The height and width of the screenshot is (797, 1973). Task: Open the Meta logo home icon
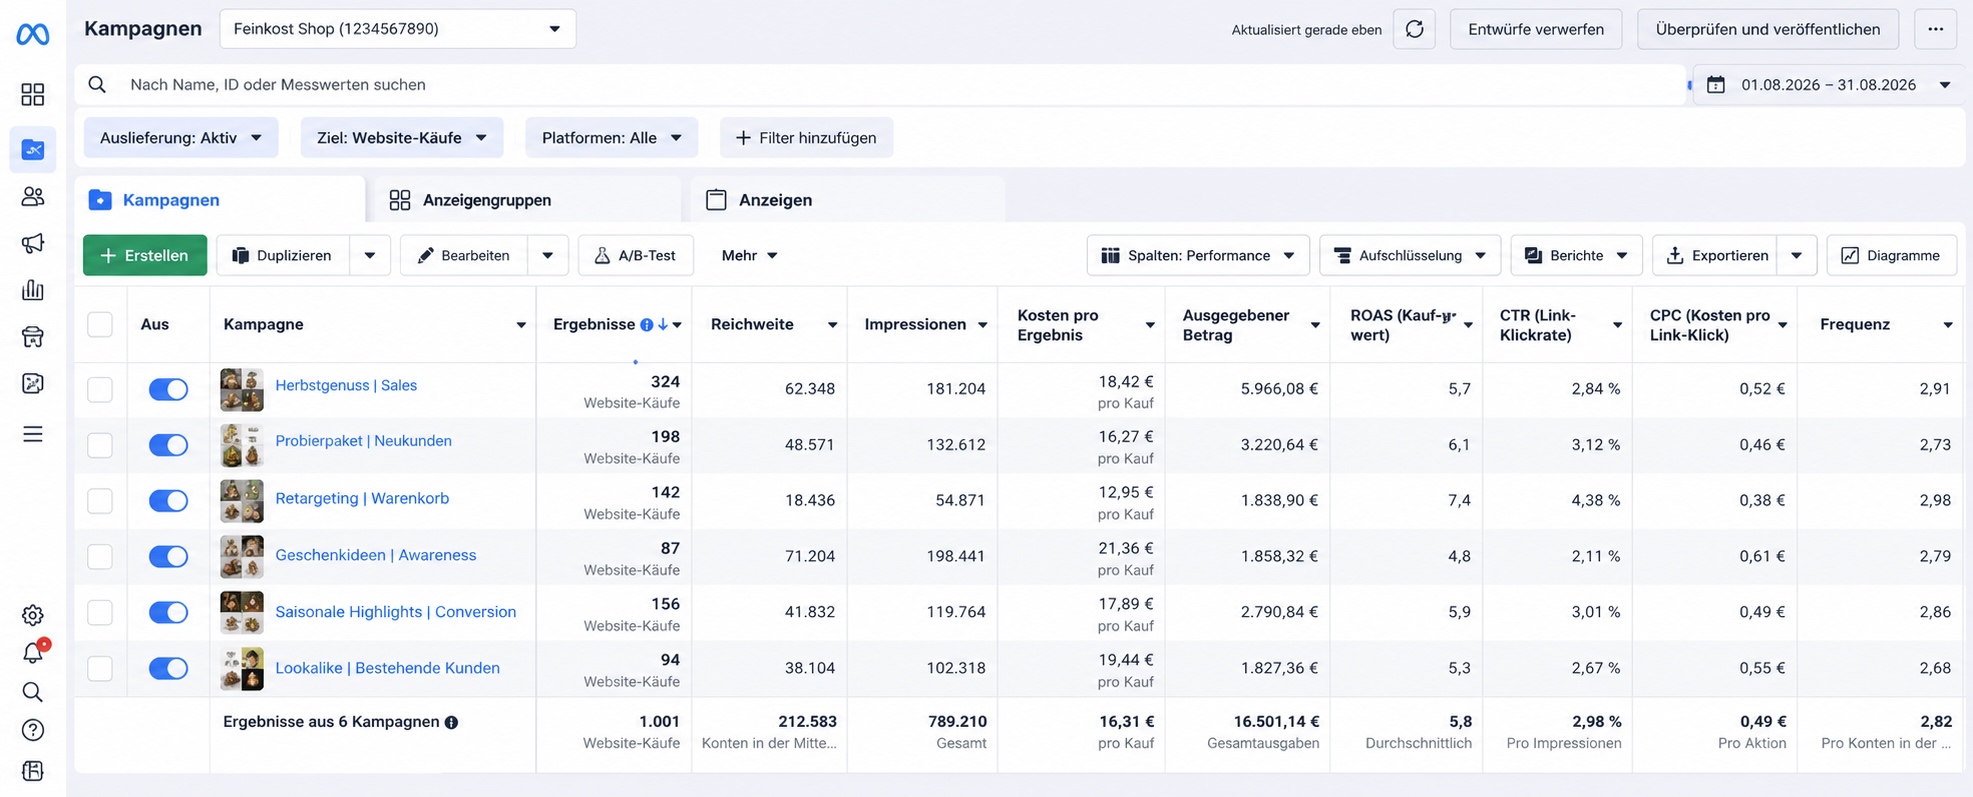33,35
